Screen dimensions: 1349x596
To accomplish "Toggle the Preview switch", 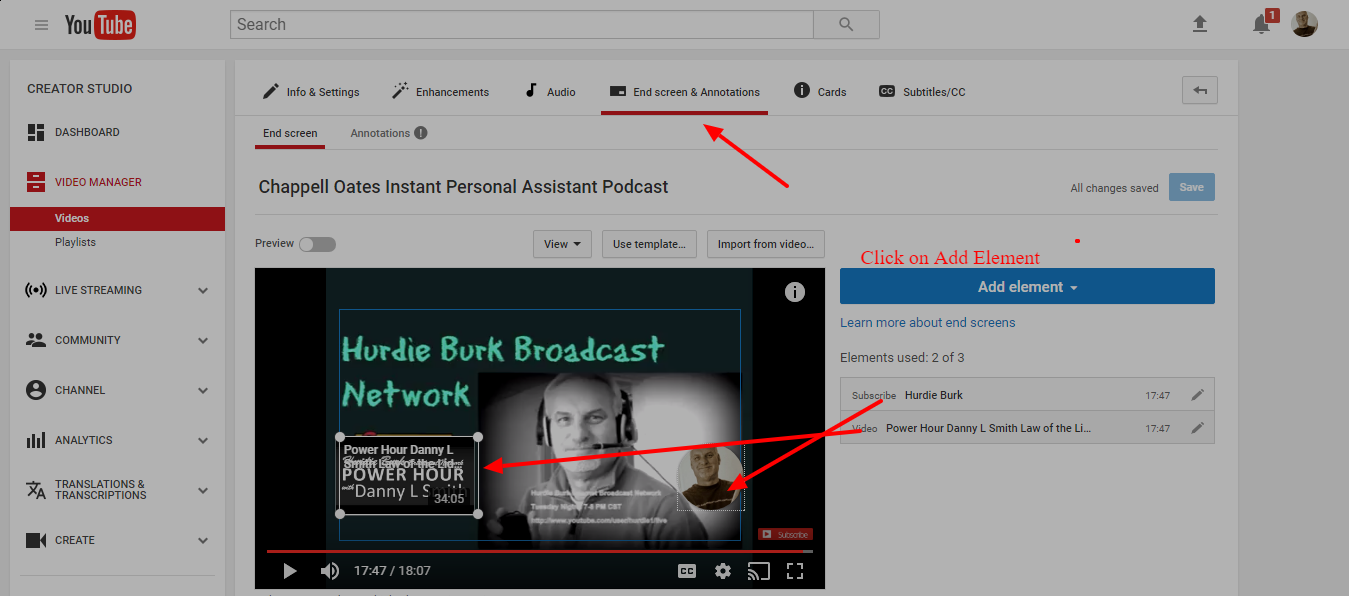I will click(317, 244).
